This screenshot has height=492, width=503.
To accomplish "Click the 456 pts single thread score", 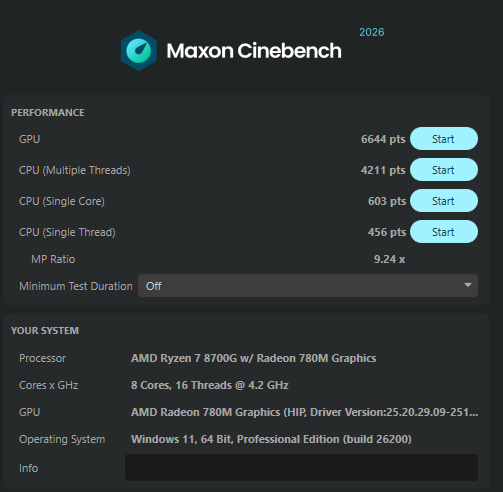I will [x=387, y=232].
